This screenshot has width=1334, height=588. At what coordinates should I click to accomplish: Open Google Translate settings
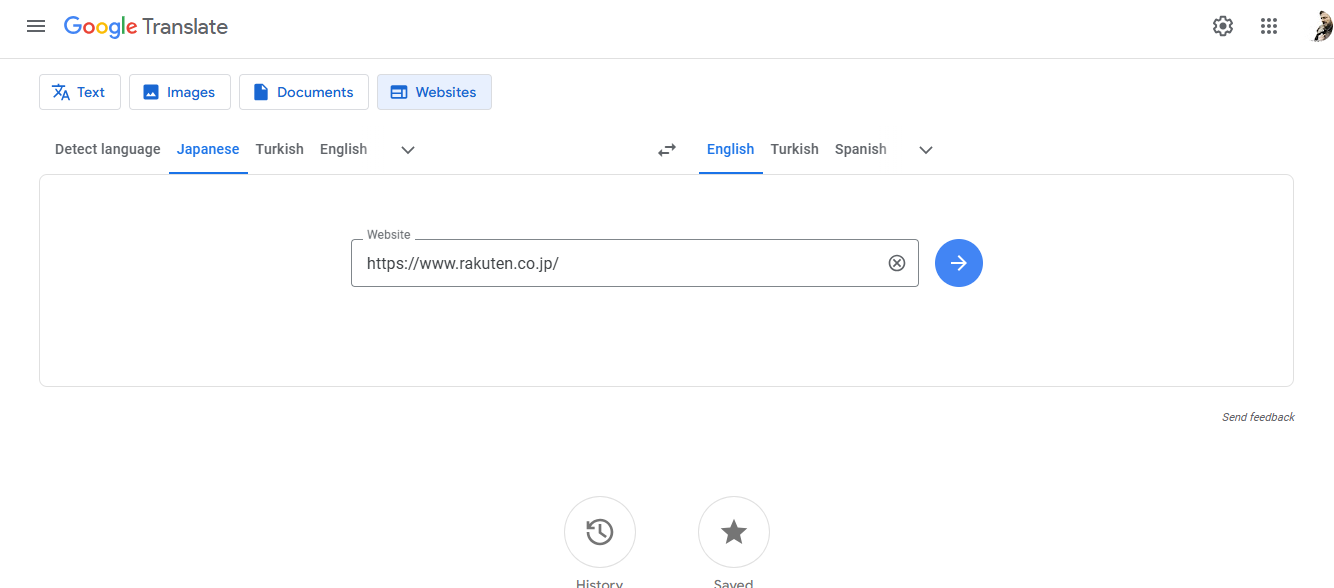click(x=1222, y=26)
